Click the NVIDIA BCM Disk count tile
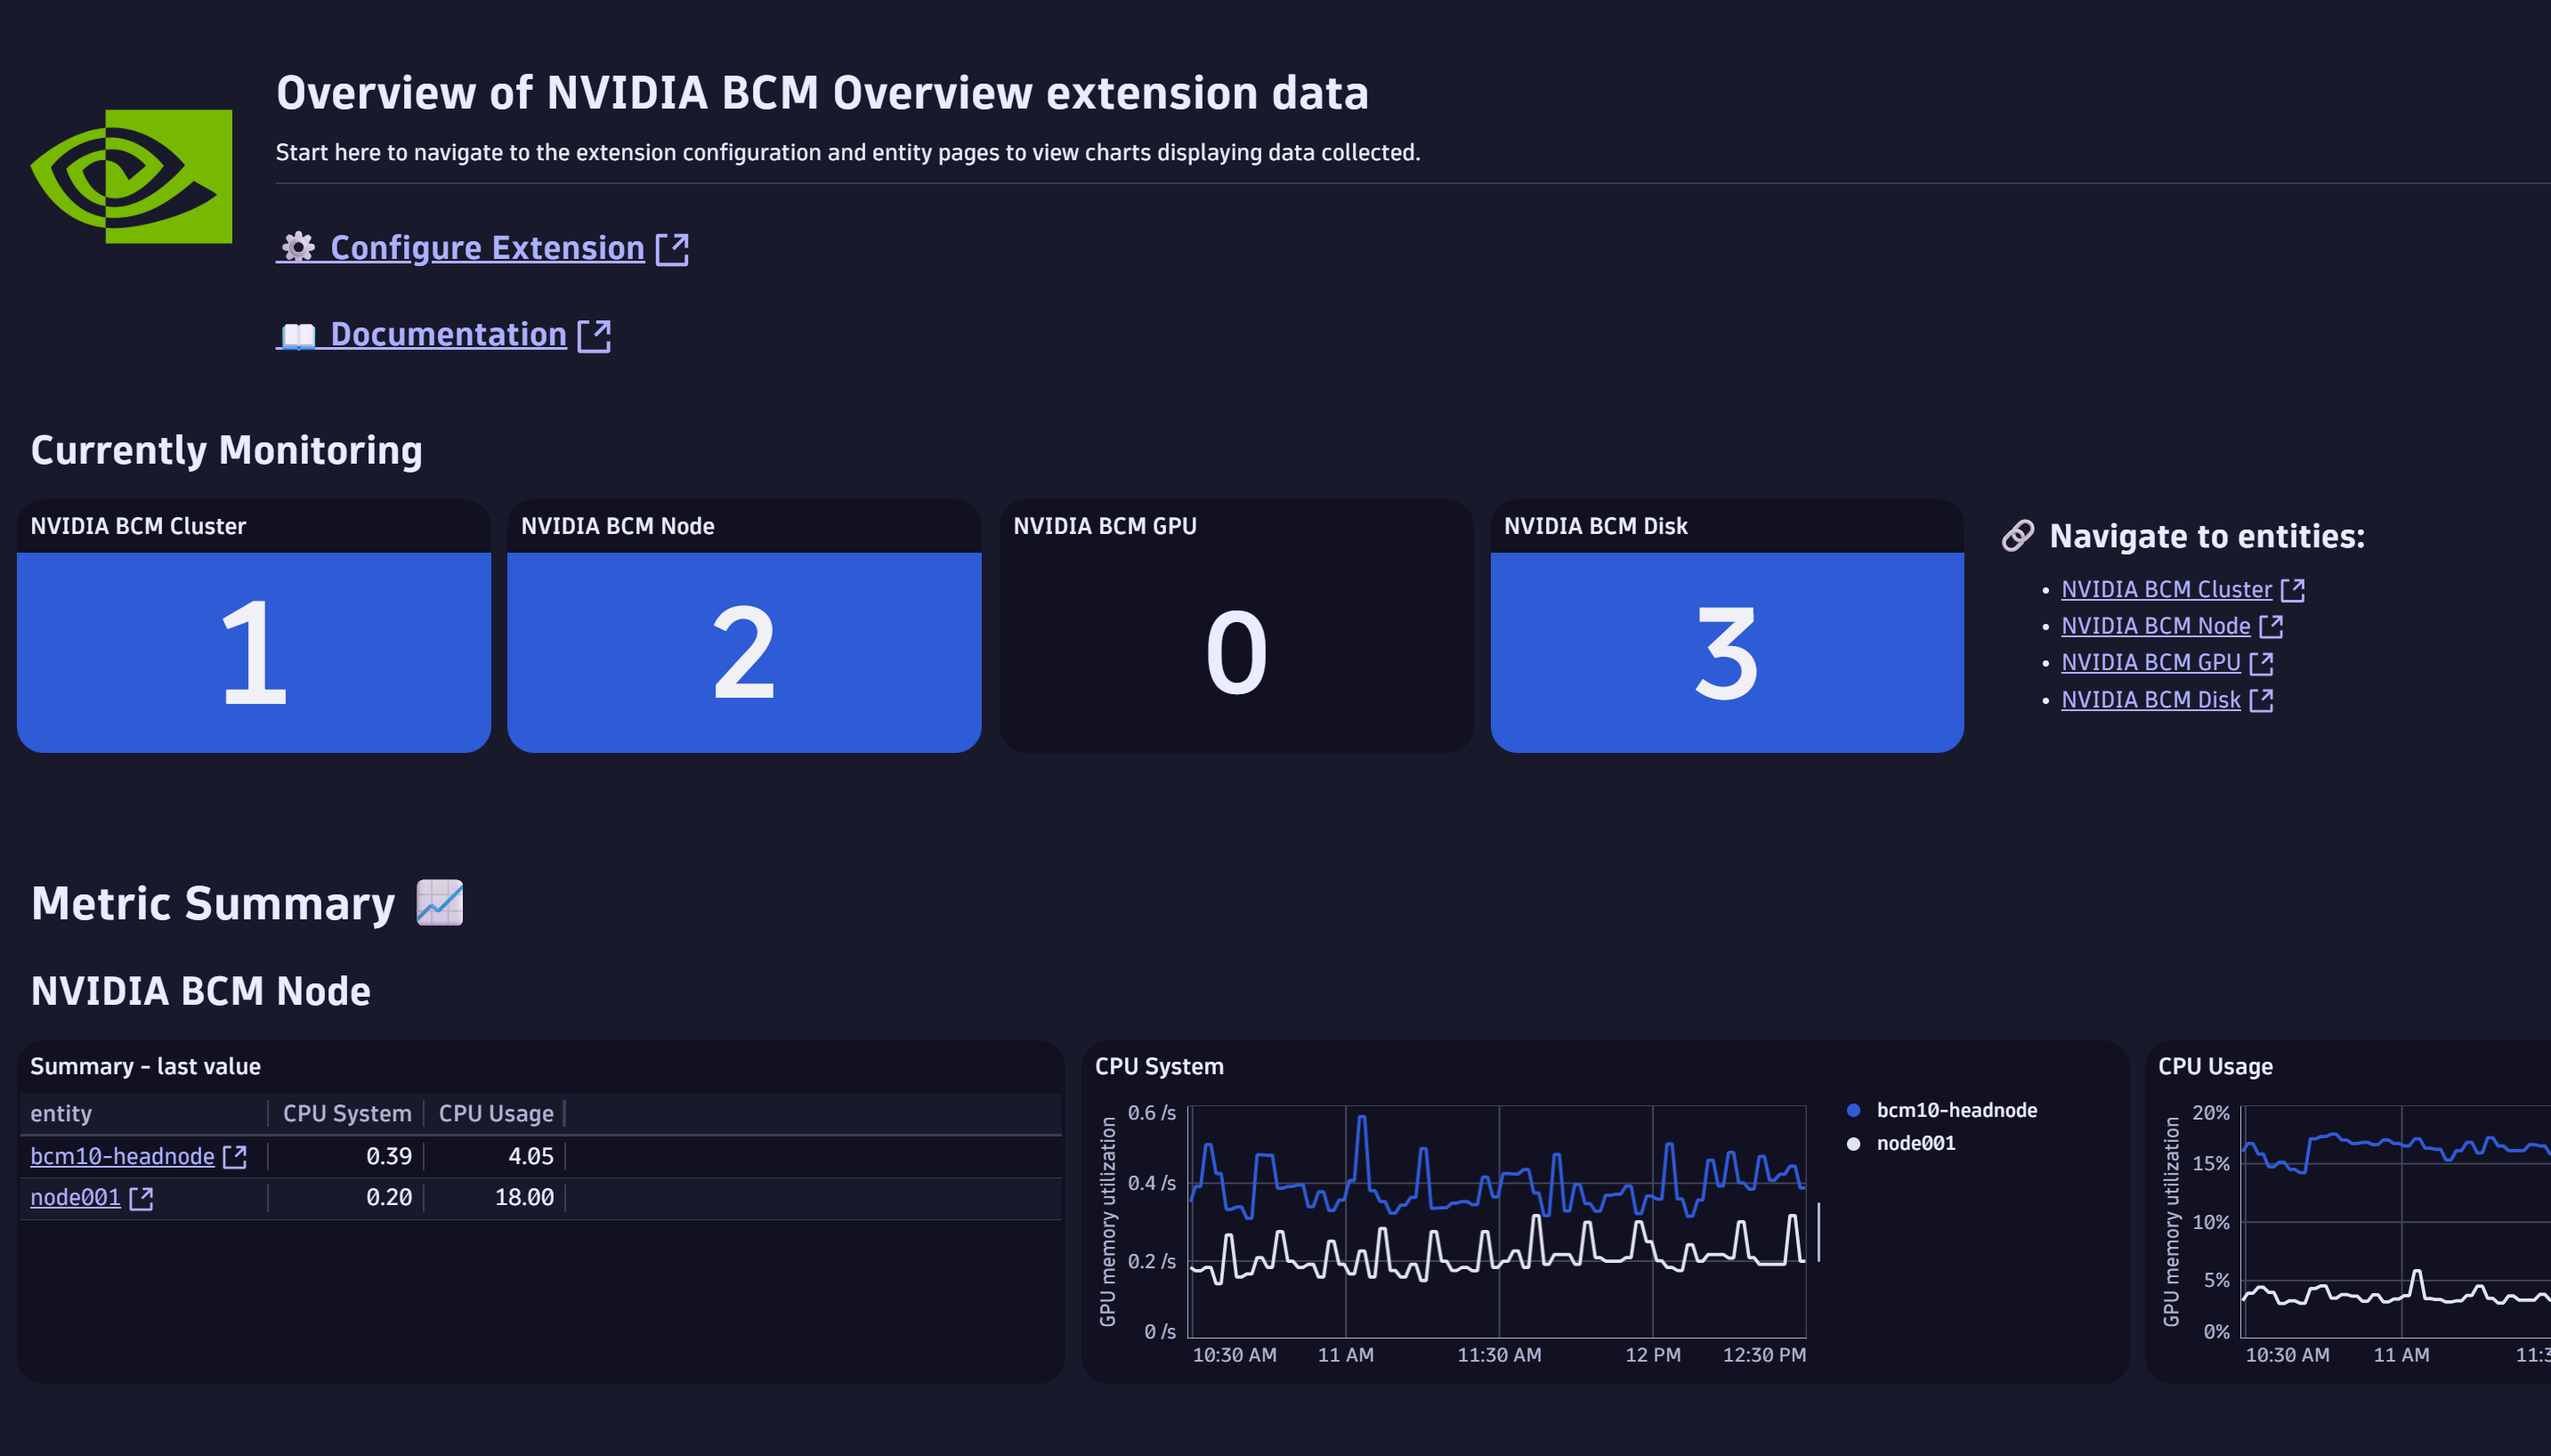 pos(1727,626)
